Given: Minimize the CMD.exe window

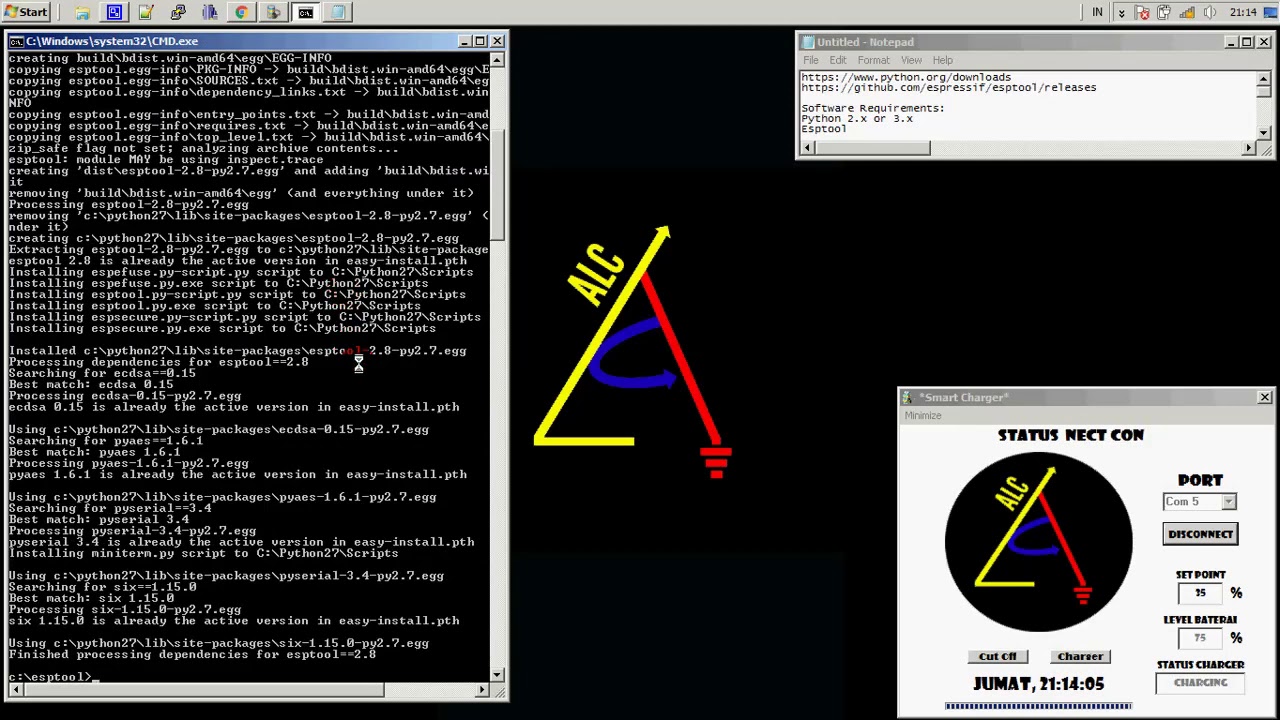Looking at the screenshot, I should (x=465, y=41).
